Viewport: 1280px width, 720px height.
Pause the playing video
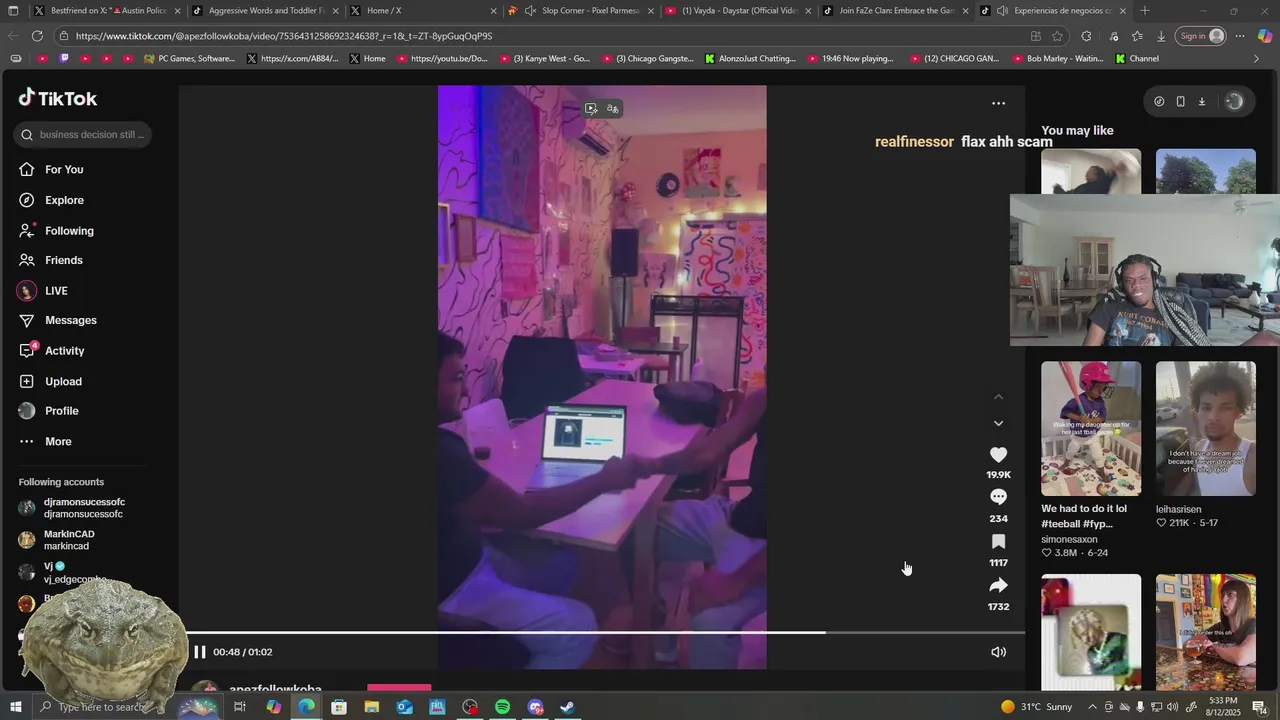click(x=200, y=652)
